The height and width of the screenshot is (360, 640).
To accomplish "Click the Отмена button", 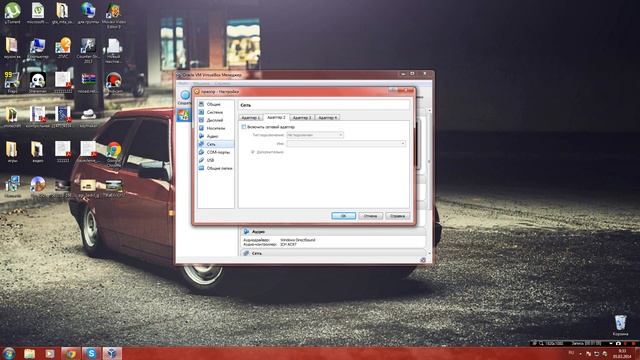I will click(371, 216).
